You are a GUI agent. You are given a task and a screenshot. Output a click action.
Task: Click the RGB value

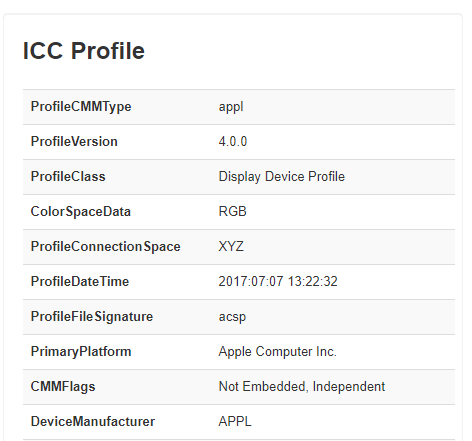coord(232,212)
